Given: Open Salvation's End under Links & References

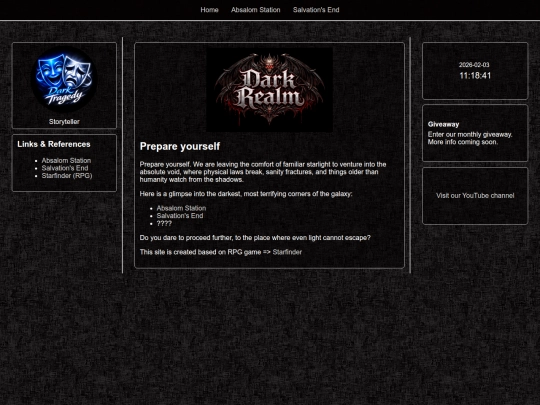Looking at the screenshot, I should 65,168.
